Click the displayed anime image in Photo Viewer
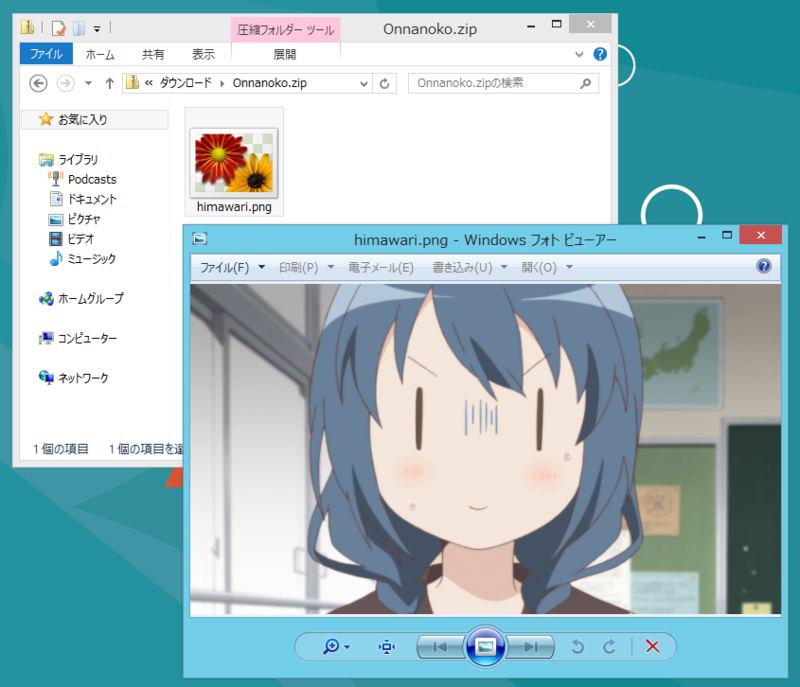Screen dimensions: 800x687 (485, 449)
